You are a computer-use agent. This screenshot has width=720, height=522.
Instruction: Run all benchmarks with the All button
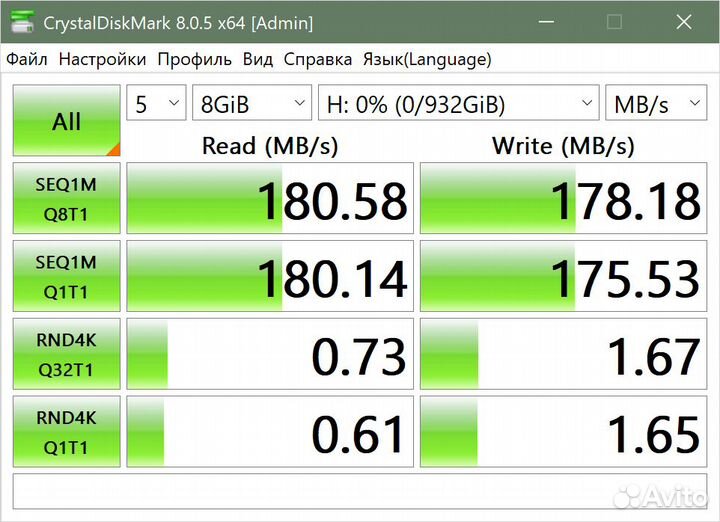point(67,121)
